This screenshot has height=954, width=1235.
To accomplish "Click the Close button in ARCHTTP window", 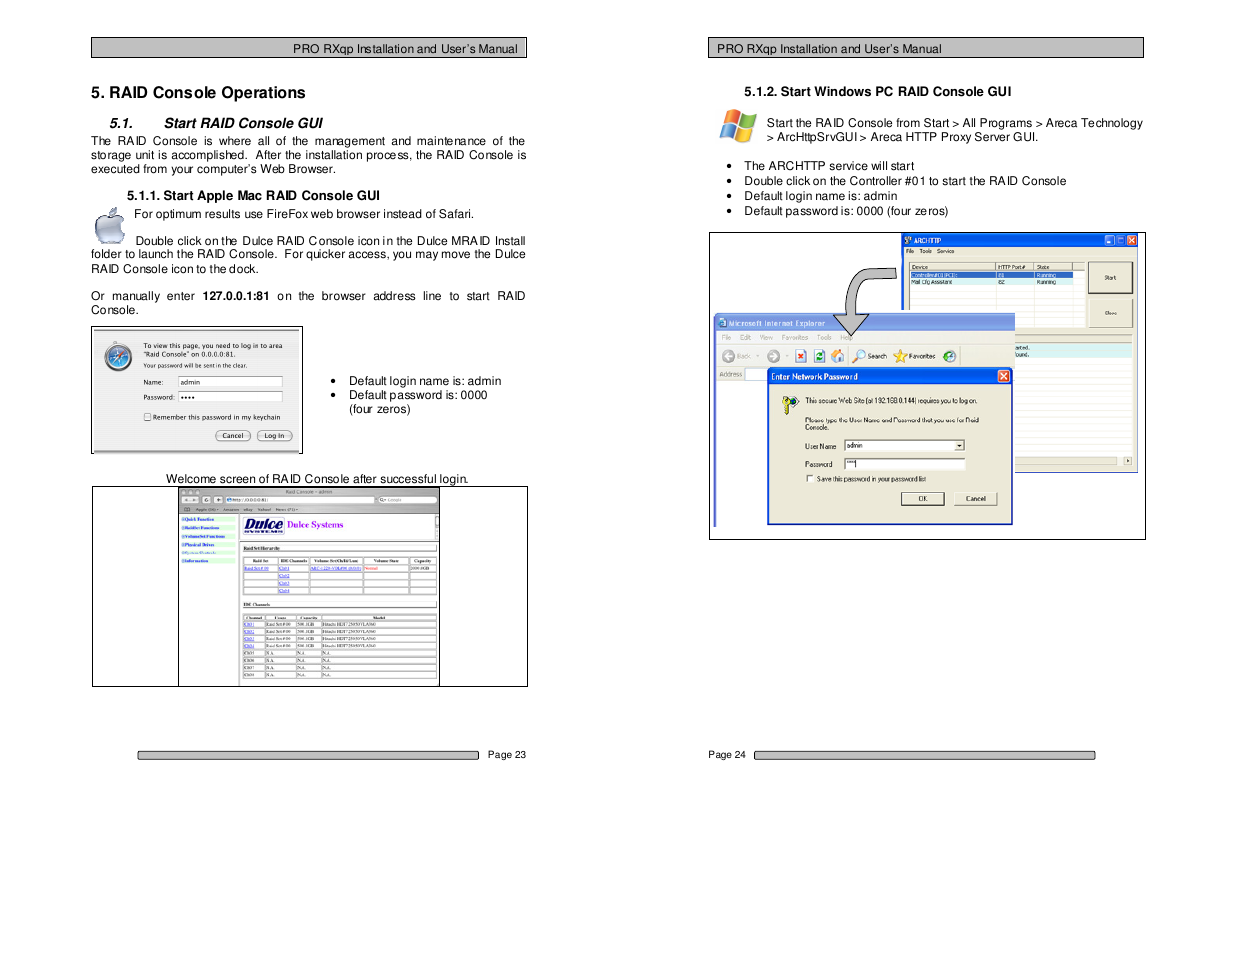I will [1110, 313].
